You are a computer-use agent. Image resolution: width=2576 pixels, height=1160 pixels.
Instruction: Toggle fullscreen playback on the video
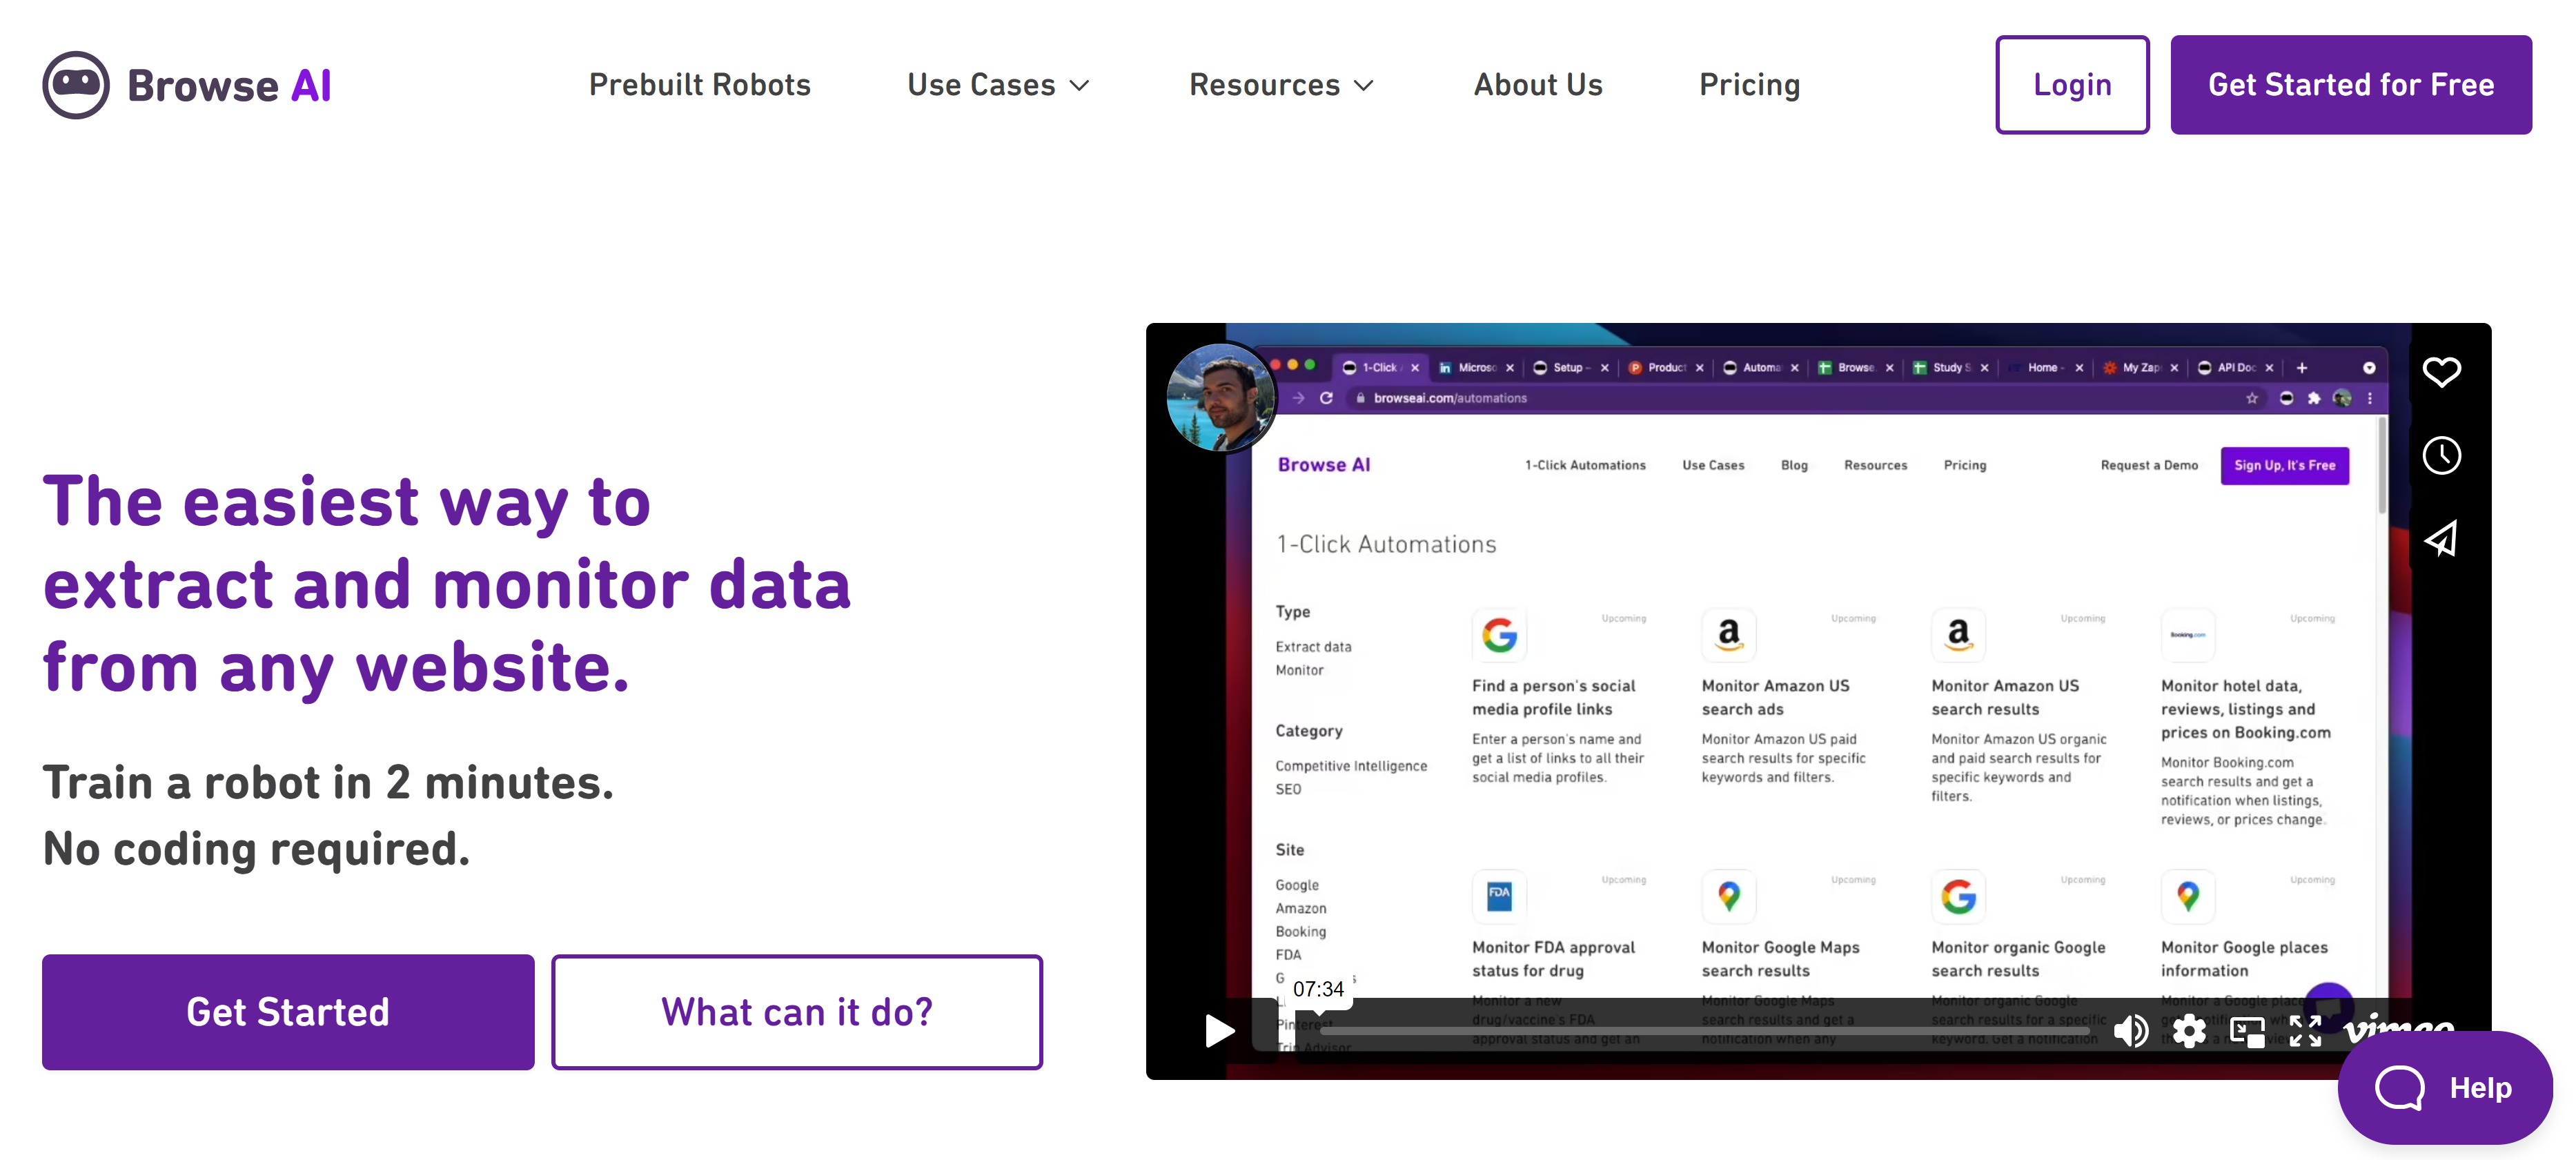pyautogui.click(x=2305, y=1031)
